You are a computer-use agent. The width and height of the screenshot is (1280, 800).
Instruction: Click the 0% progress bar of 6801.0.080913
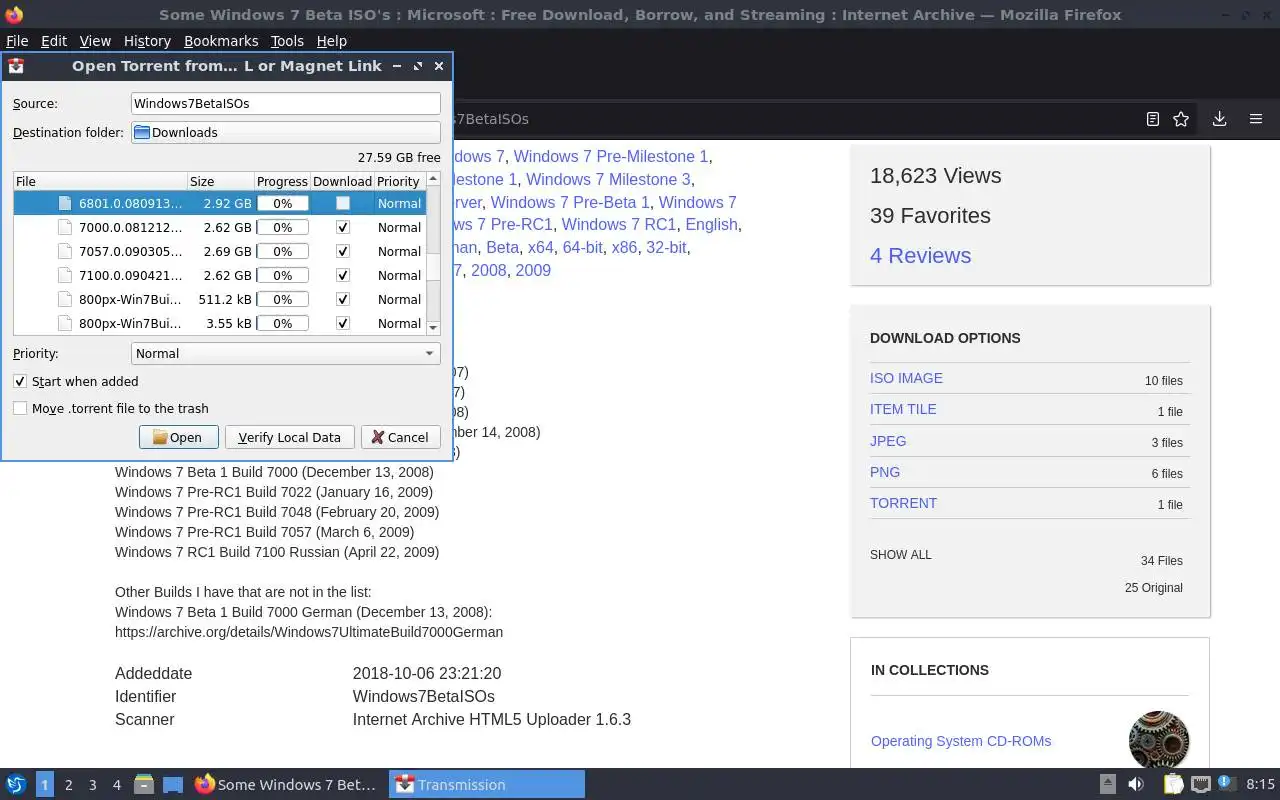[283, 203]
